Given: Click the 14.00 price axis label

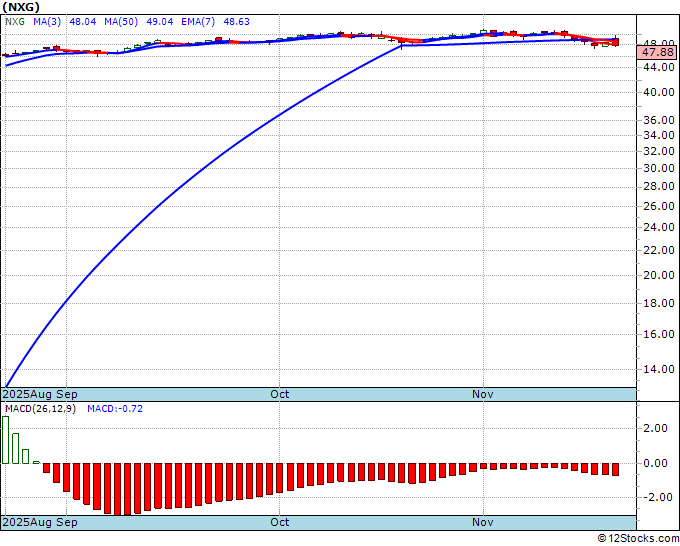Looking at the screenshot, I should pos(657,369).
